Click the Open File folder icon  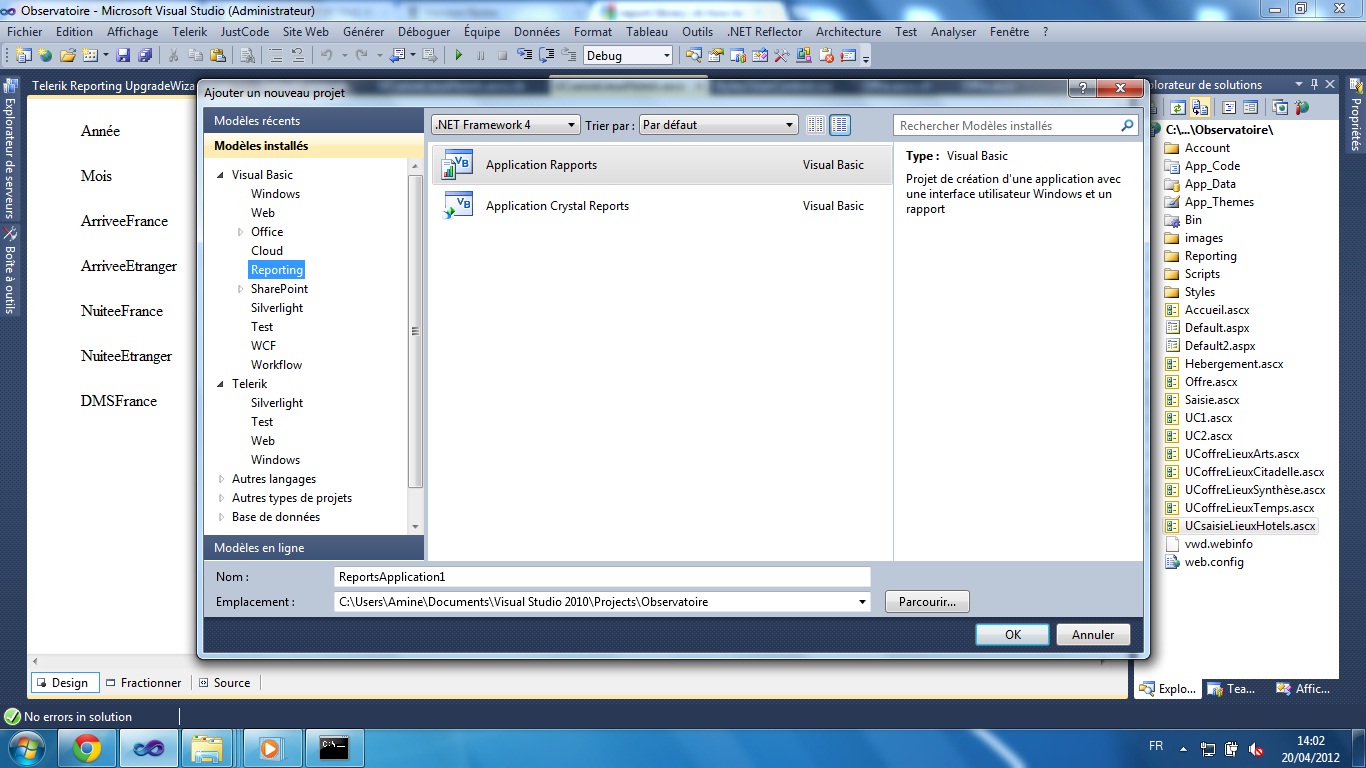tap(69, 56)
